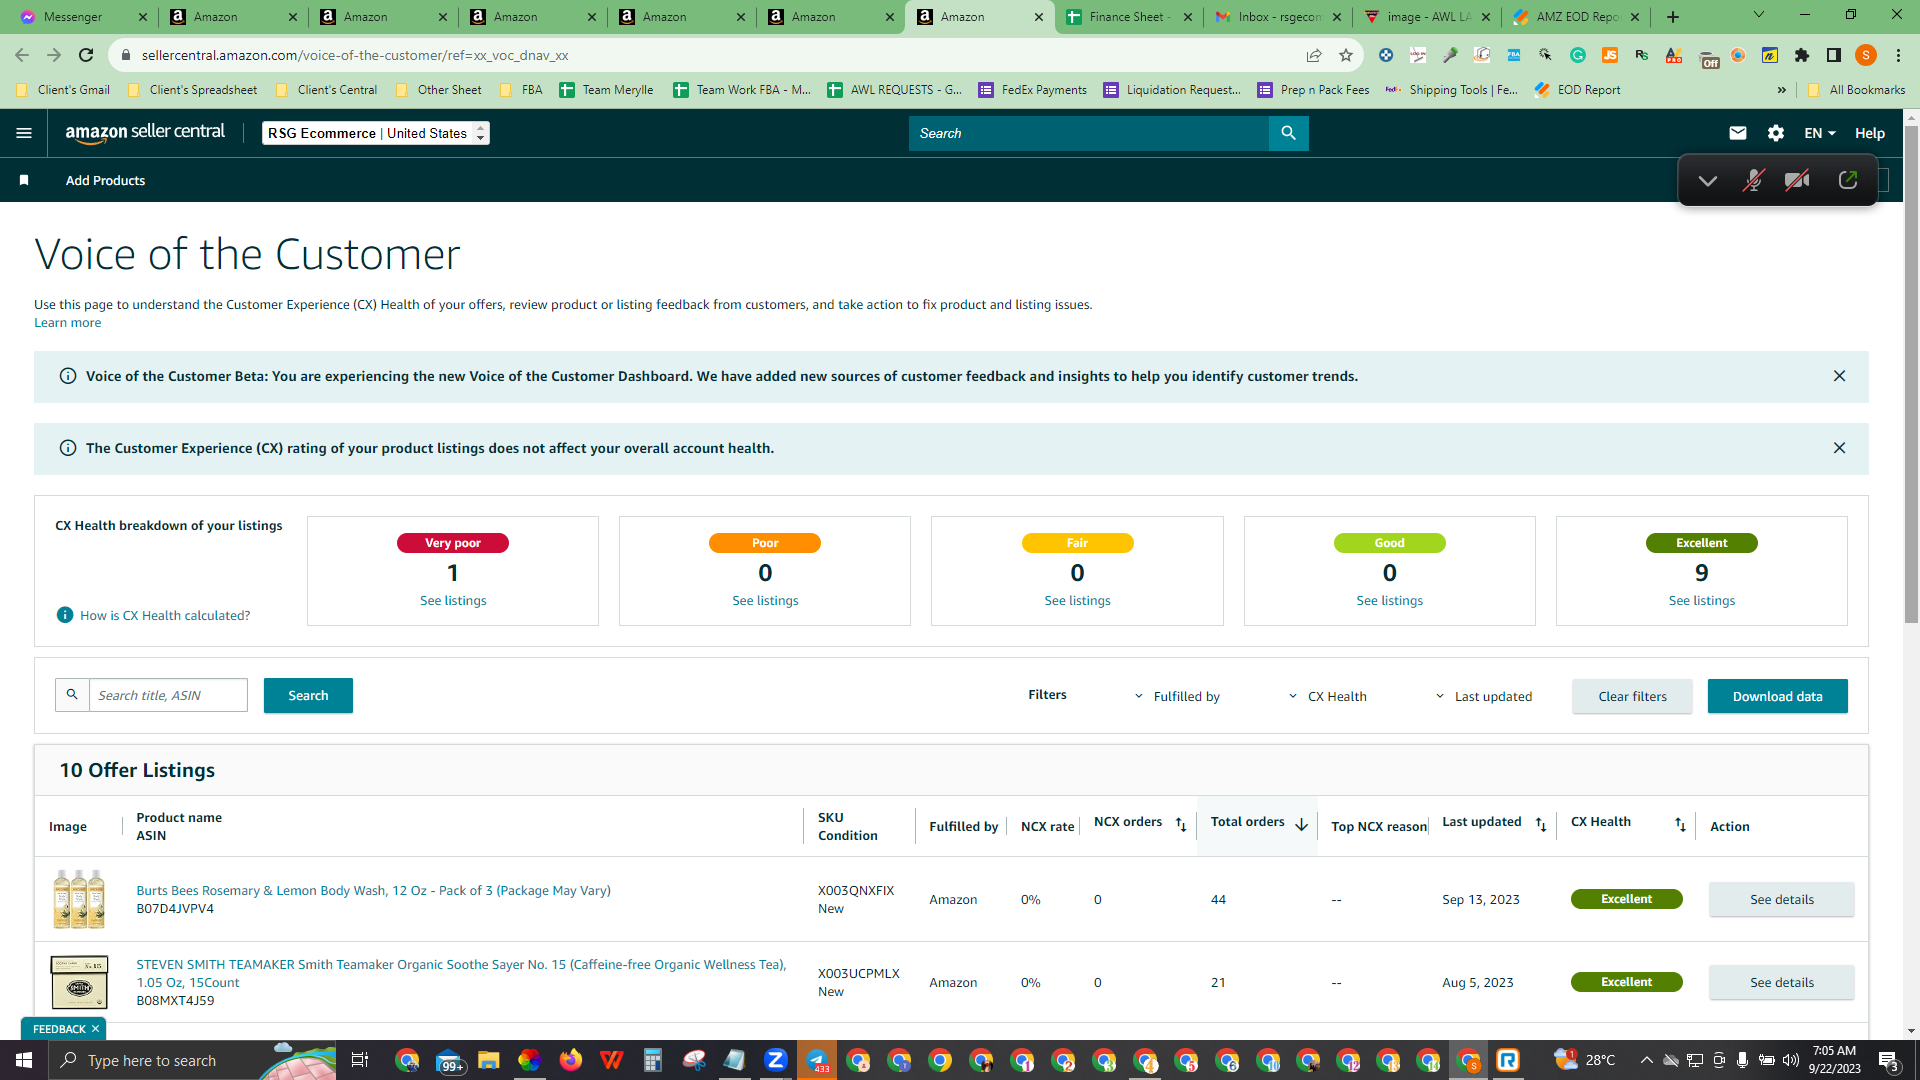This screenshot has height=1080, width=1920.
Task: Click the search magnifier beside title ASIN field
Action: [72, 695]
